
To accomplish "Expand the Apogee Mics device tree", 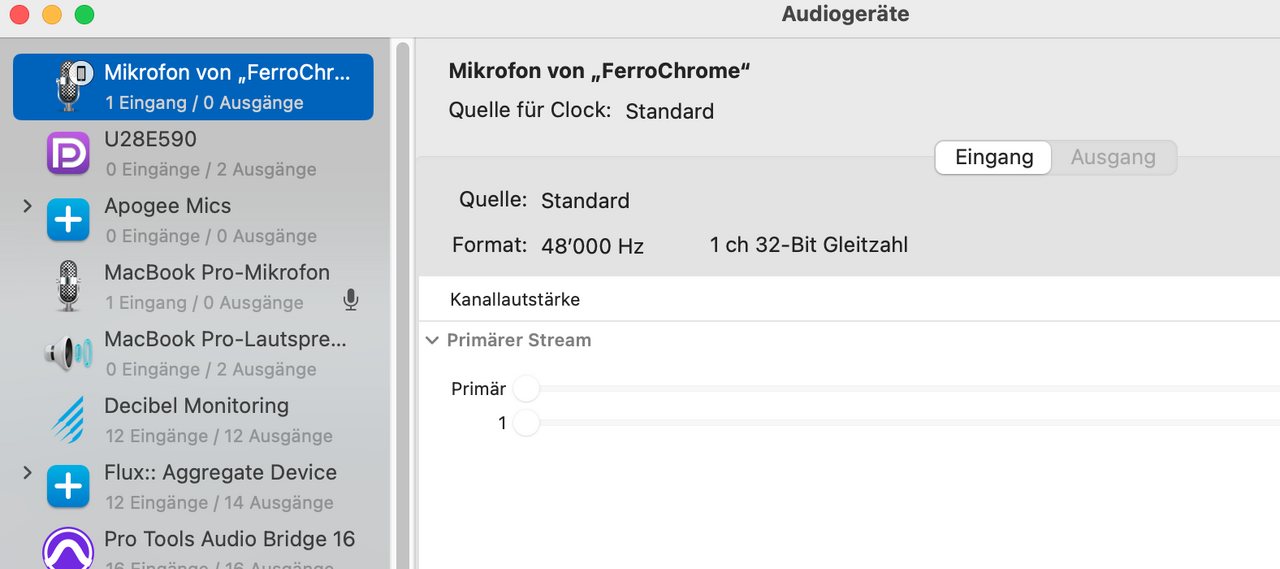I will coord(28,206).
